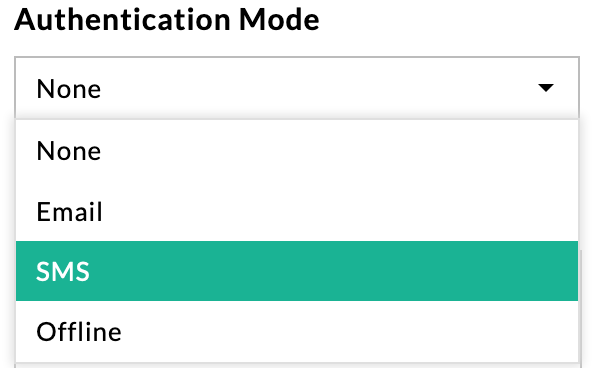Click the Authentication Mode select box border area

coord(297,88)
